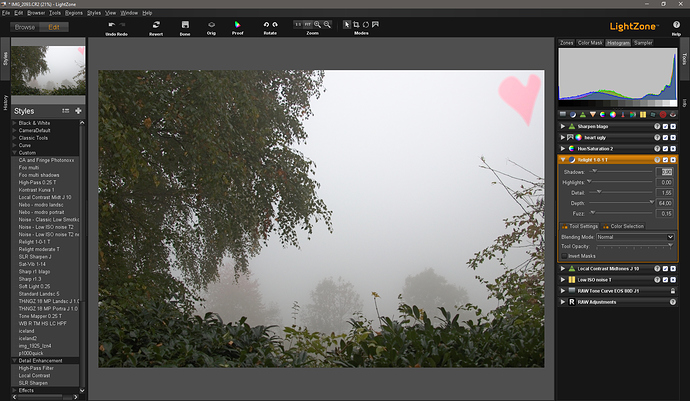This screenshot has height=401, width=690.
Task: Revert the image using the Revert icon
Action: tap(156, 25)
